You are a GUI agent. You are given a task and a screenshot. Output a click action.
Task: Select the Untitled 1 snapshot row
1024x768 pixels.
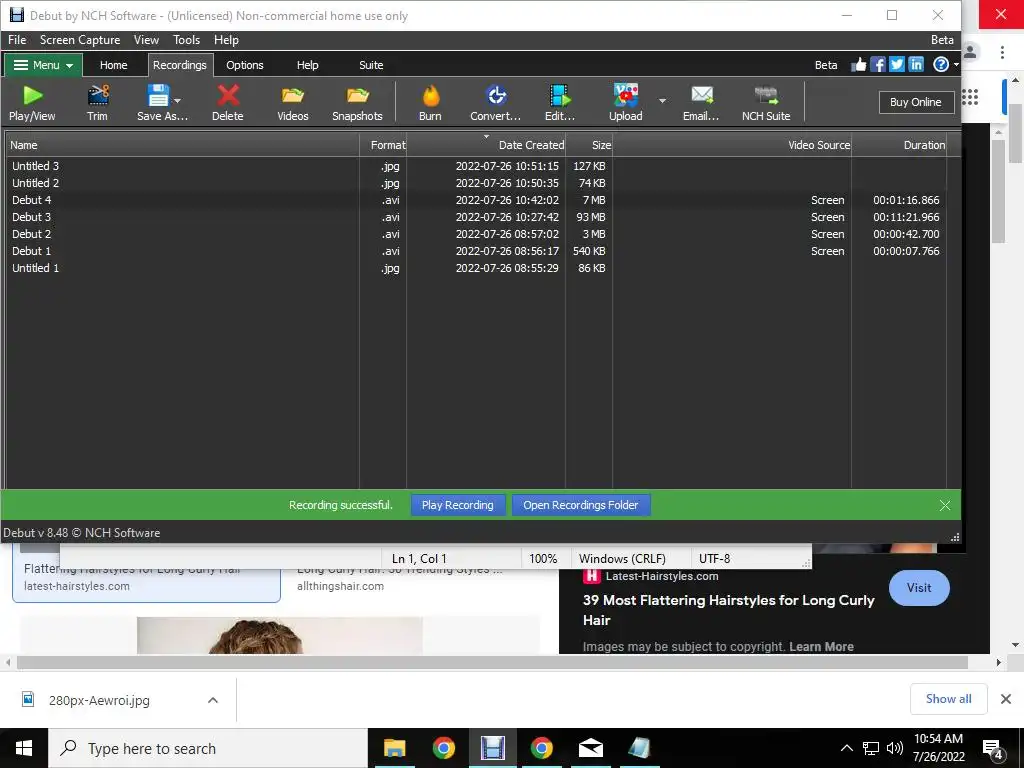[475, 268]
